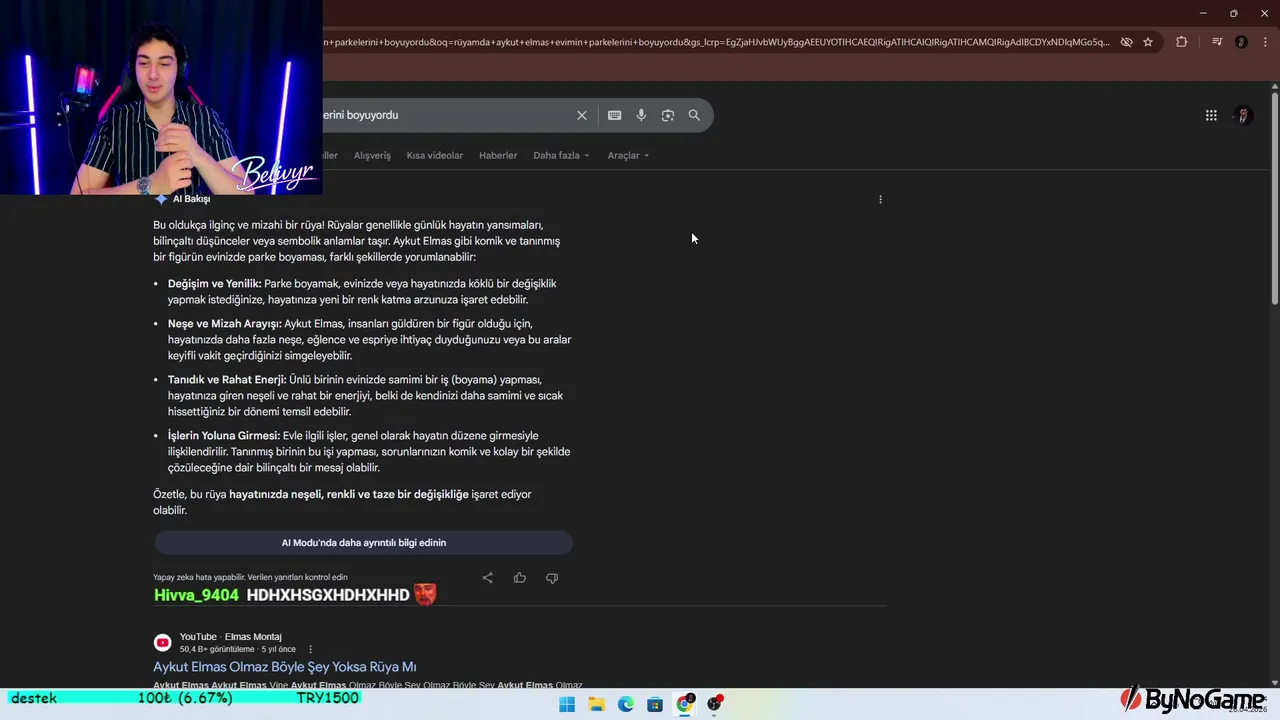The height and width of the screenshot is (720, 1280).
Task: Open 'Aykut Elmas Olmaz Böyle Şey' result link
Action: [x=285, y=667]
